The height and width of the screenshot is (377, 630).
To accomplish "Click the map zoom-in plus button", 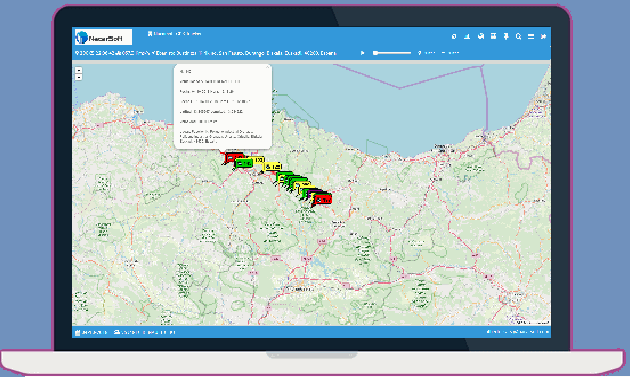I will pyautogui.click(x=79, y=70).
